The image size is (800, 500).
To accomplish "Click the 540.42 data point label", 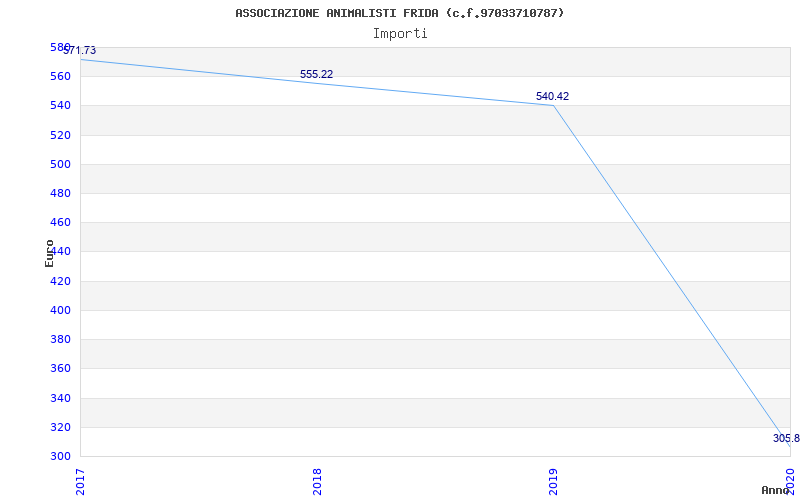I will [x=552, y=96].
